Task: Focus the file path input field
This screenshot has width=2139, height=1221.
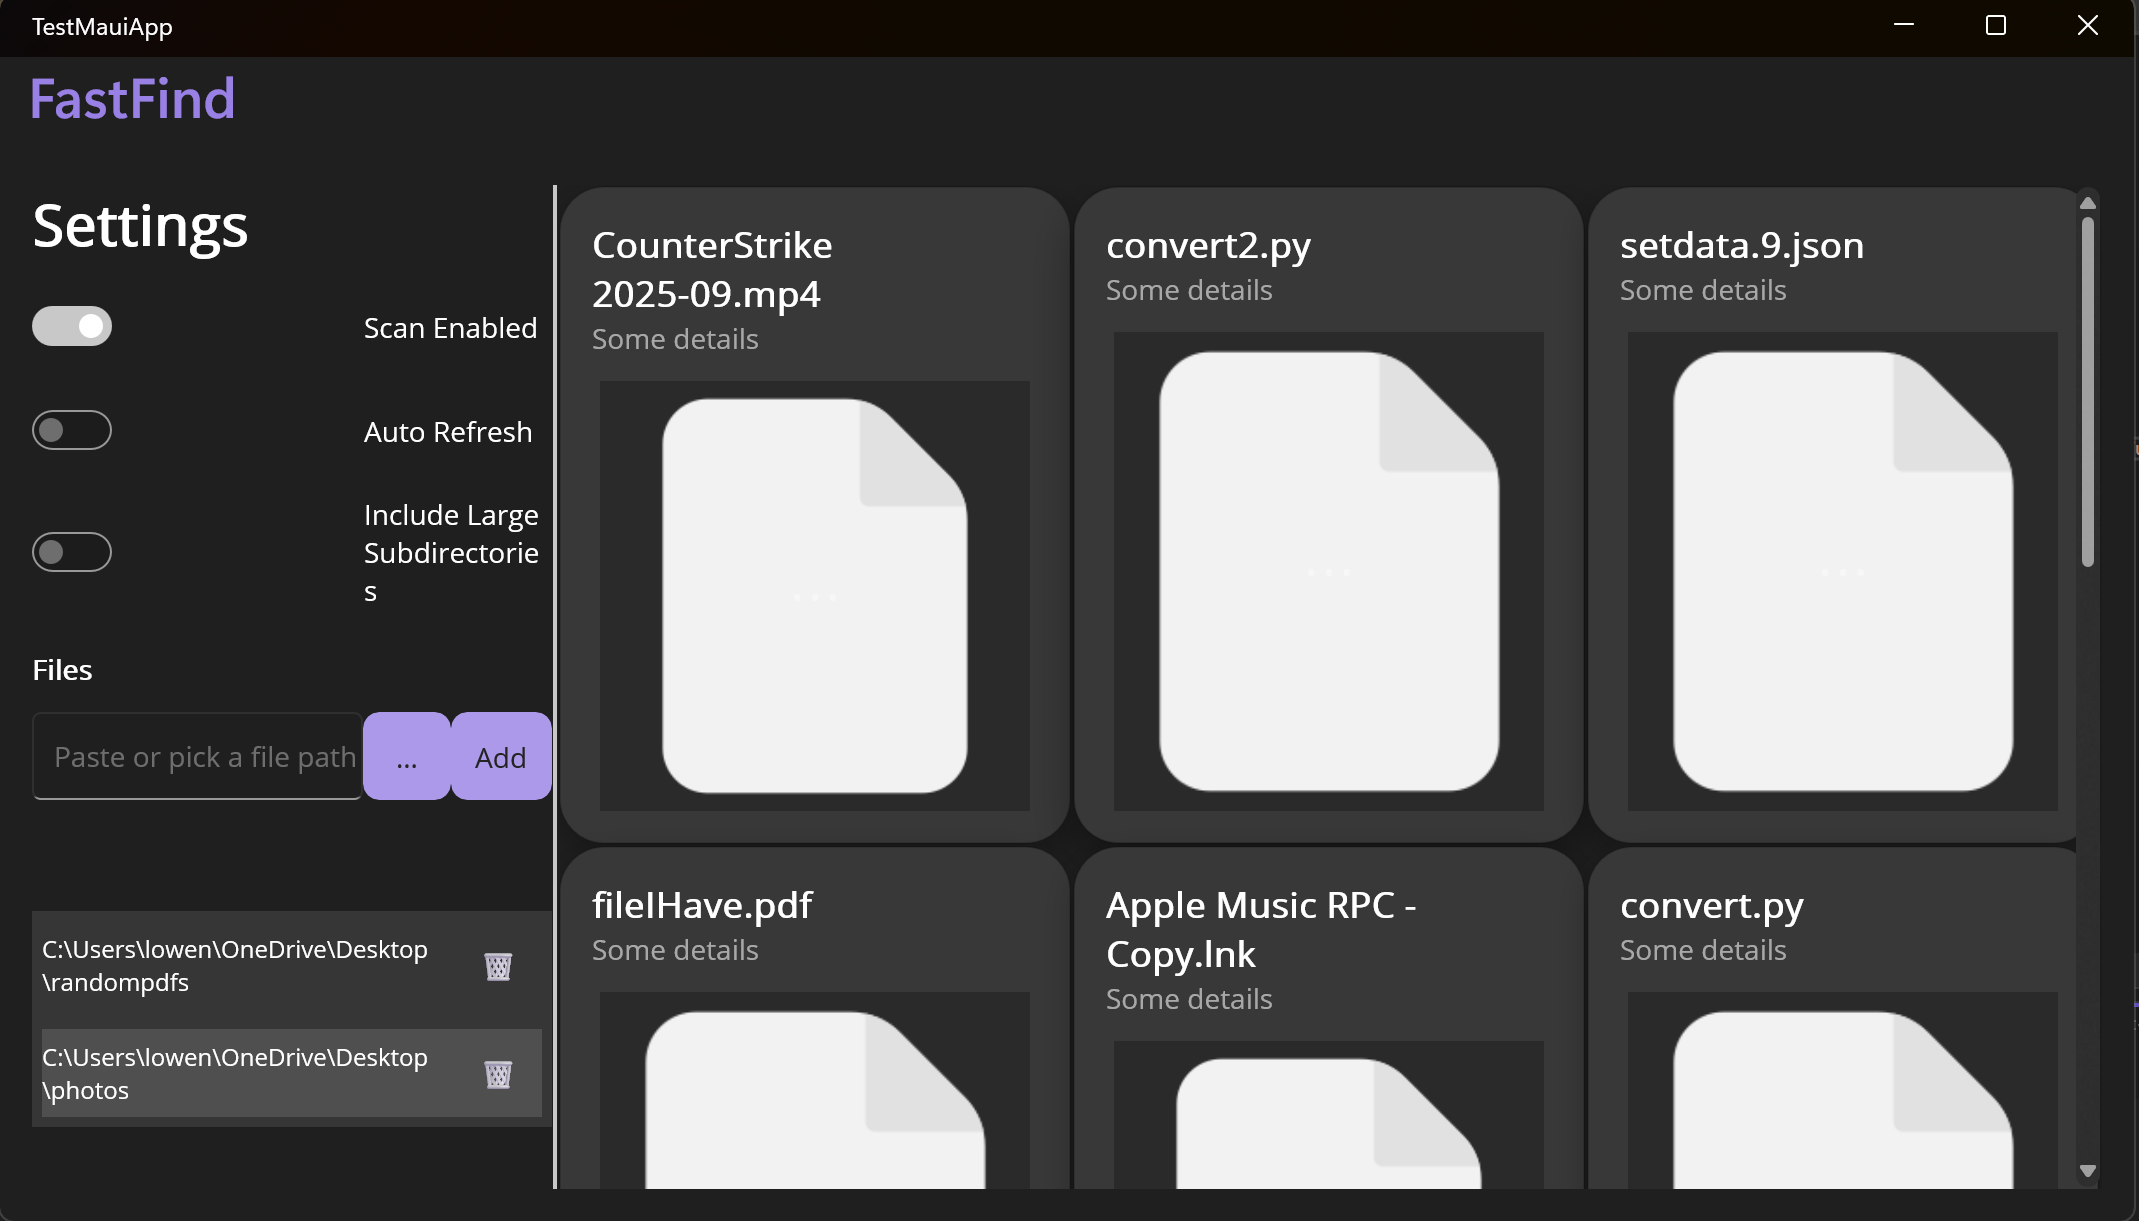Action: (x=198, y=757)
